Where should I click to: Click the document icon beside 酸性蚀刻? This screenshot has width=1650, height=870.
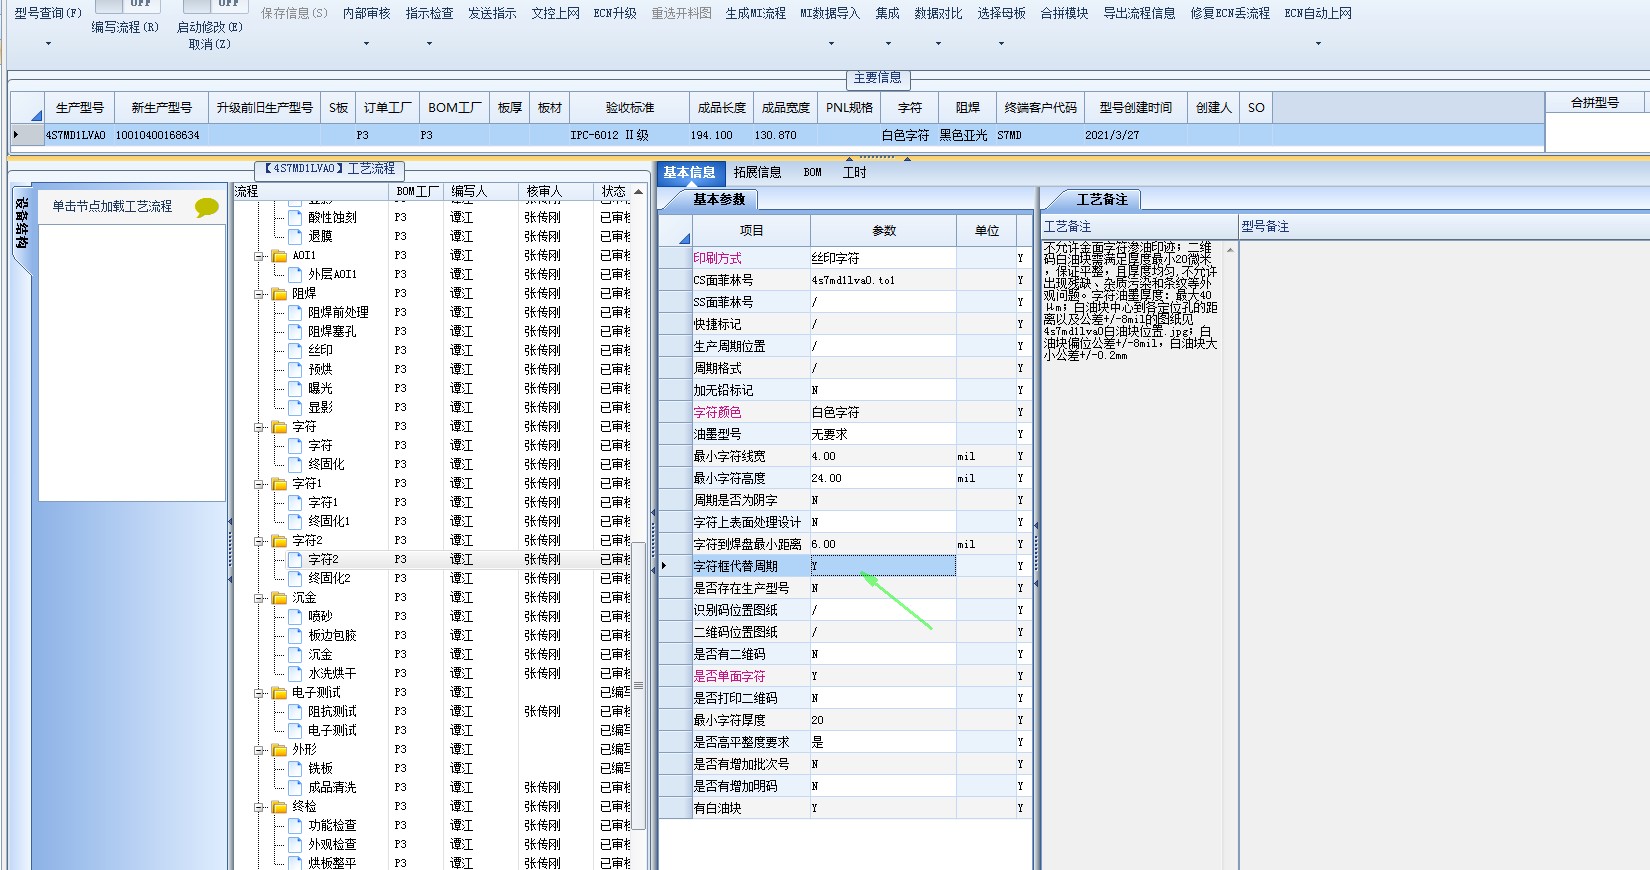(x=295, y=217)
